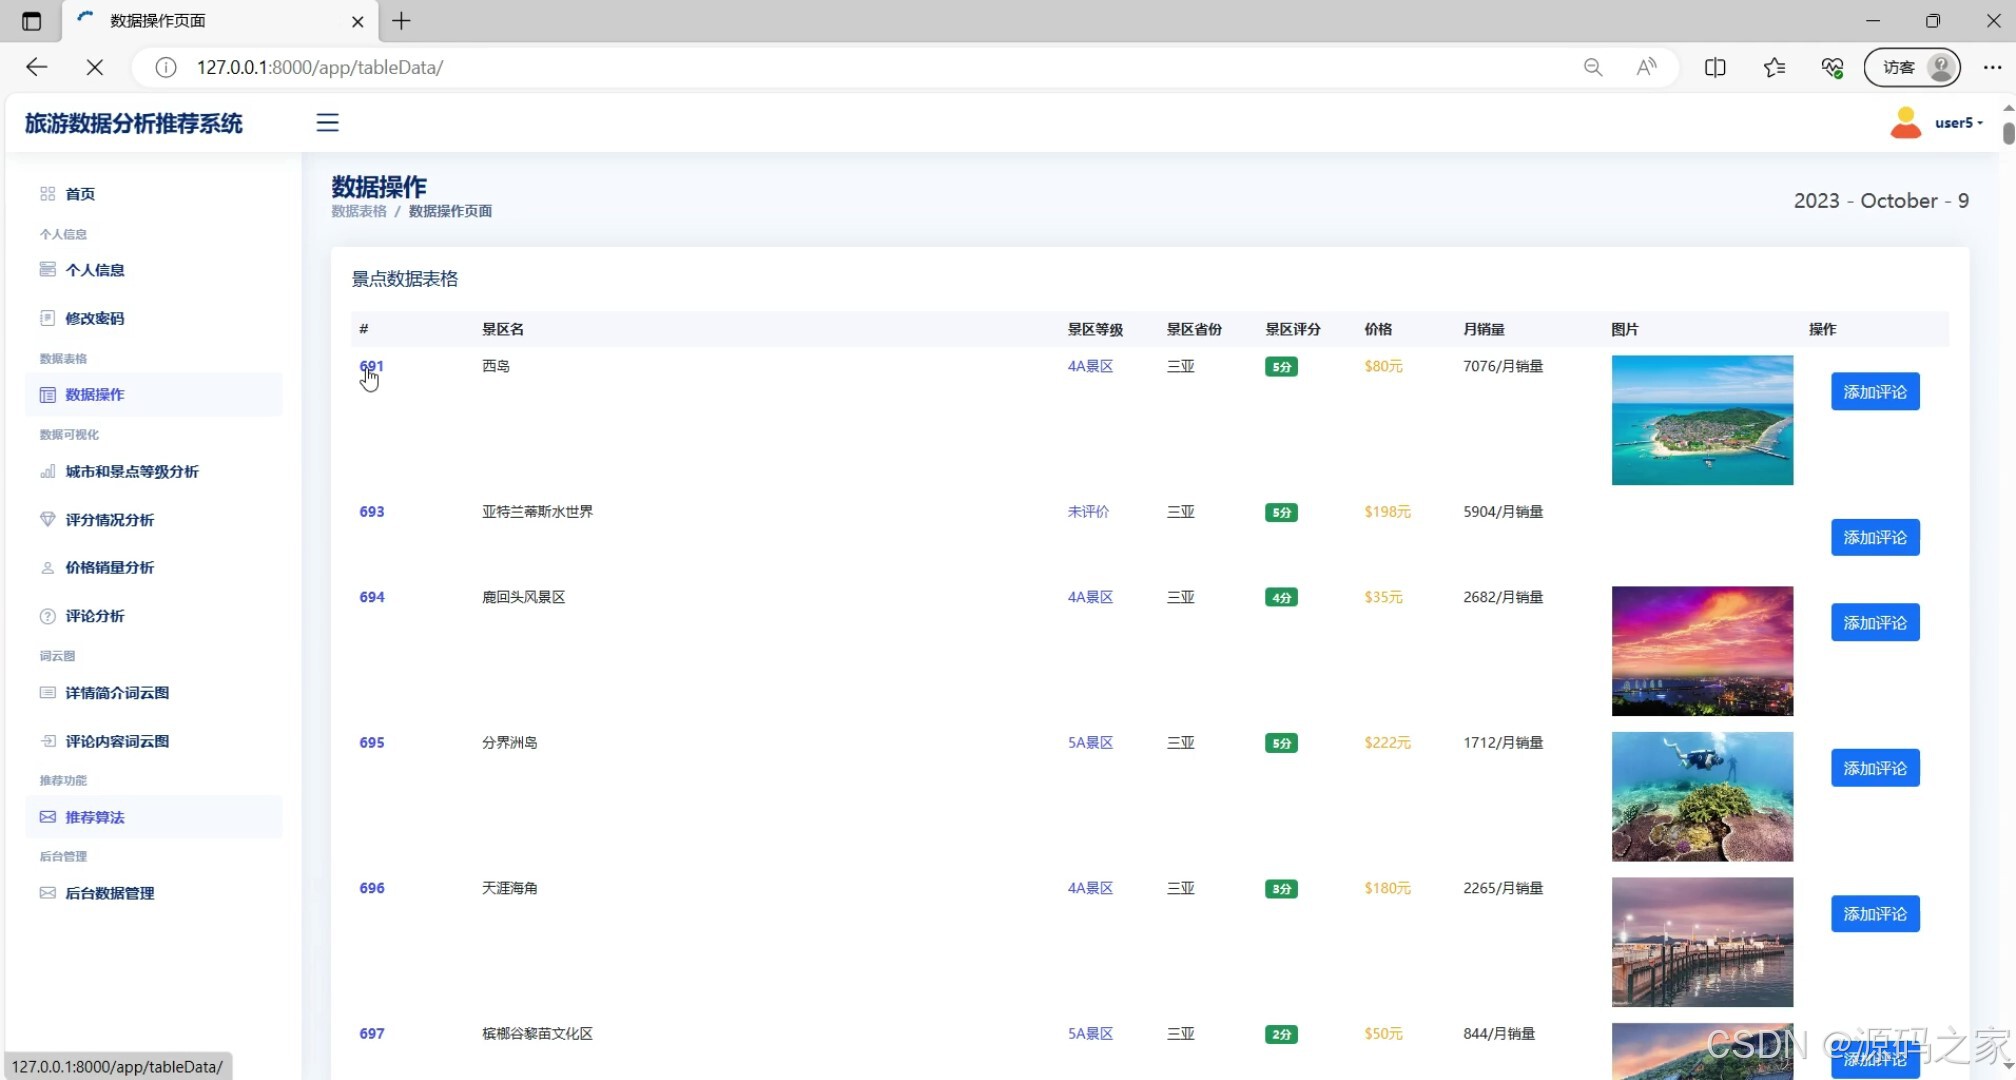Open scenic spot ID 697 link

point(371,1033)
